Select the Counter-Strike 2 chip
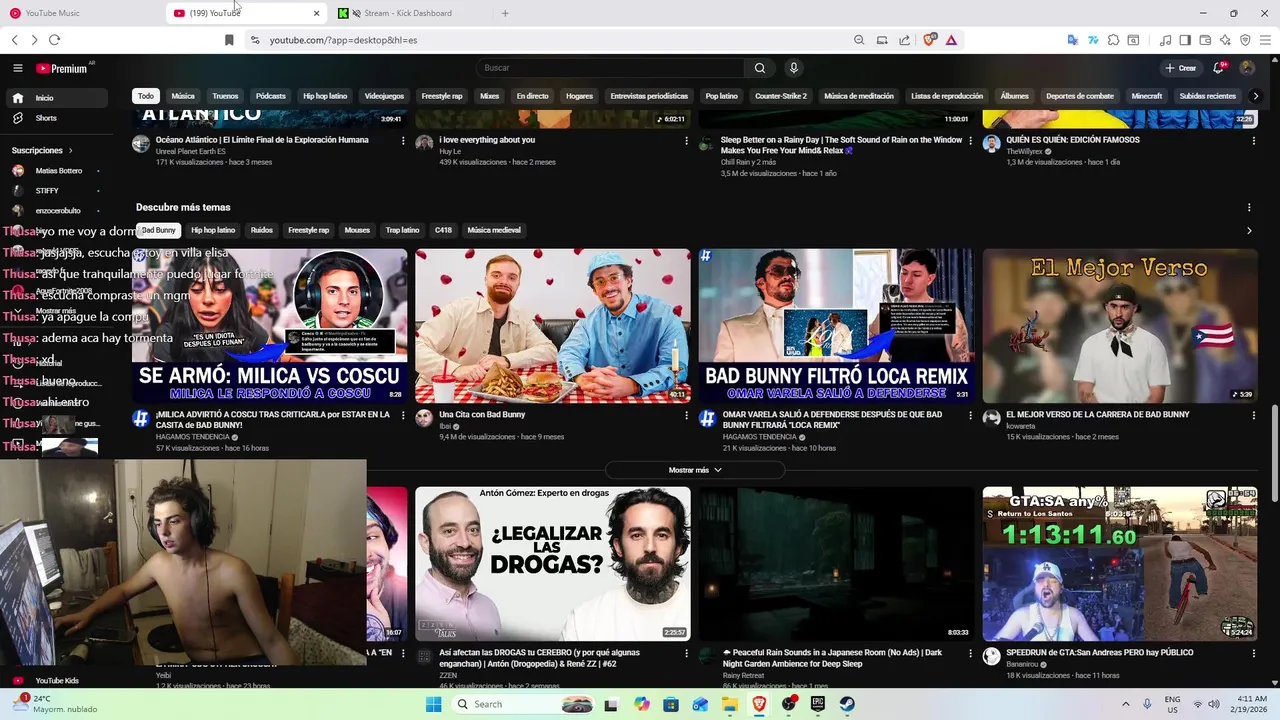The image size is (1280, 720). pyautogui.click(x=781, y=96)
